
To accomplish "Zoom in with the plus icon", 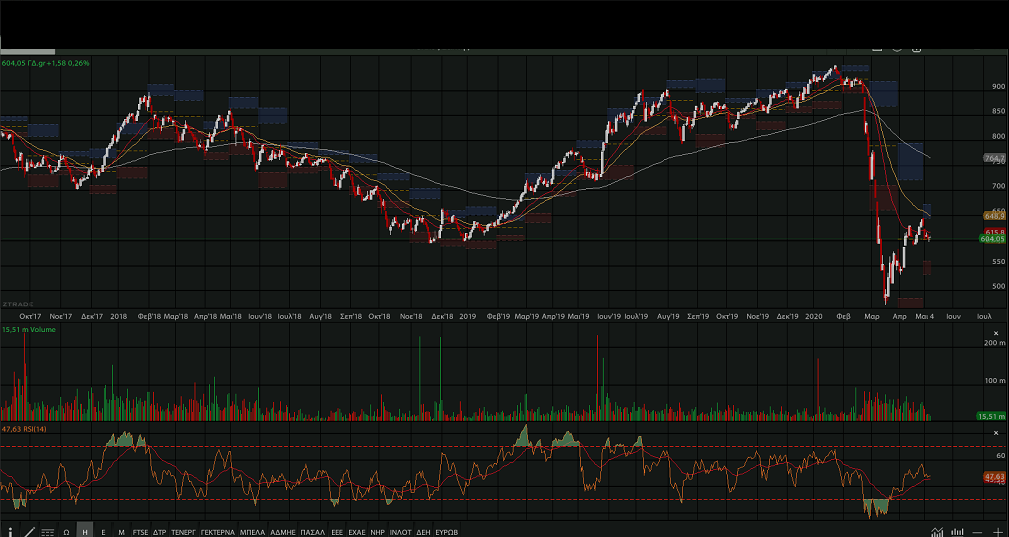I will pos(997,531).
